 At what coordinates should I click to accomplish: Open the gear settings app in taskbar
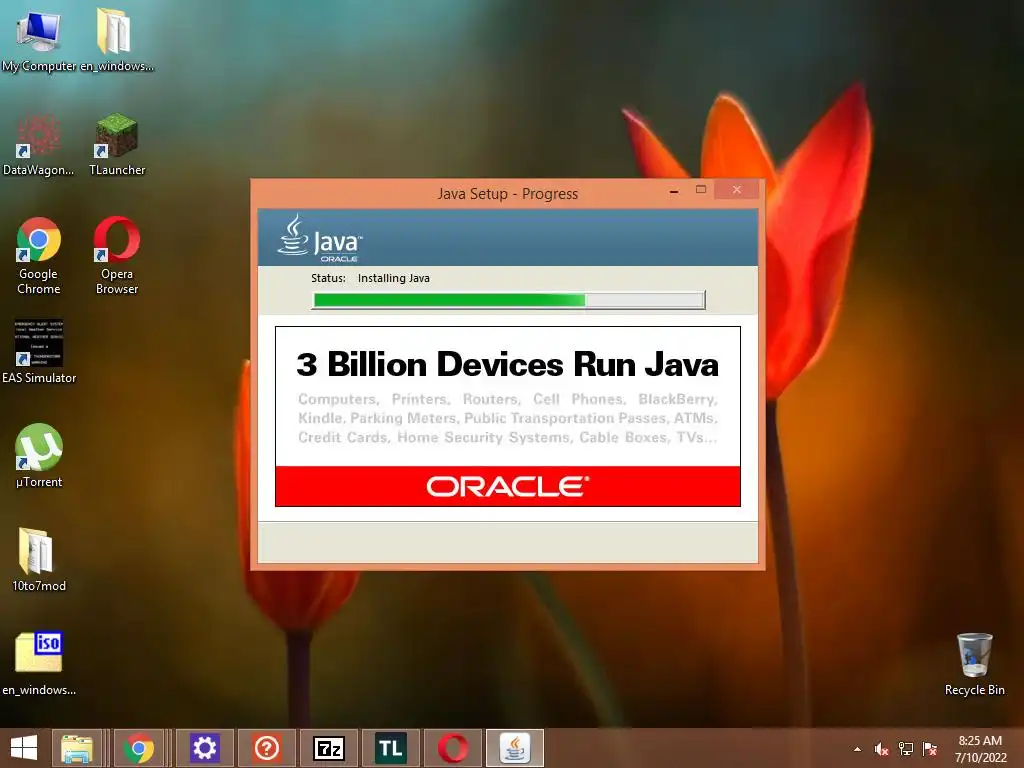(x=204, y=748)
